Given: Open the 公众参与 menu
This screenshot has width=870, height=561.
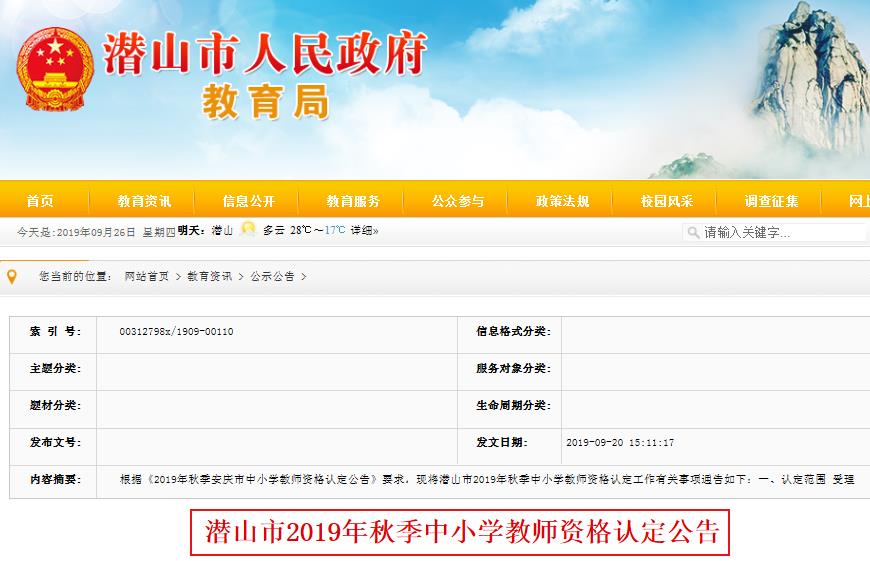Looking at the screenshot, I should click(457, 201).
